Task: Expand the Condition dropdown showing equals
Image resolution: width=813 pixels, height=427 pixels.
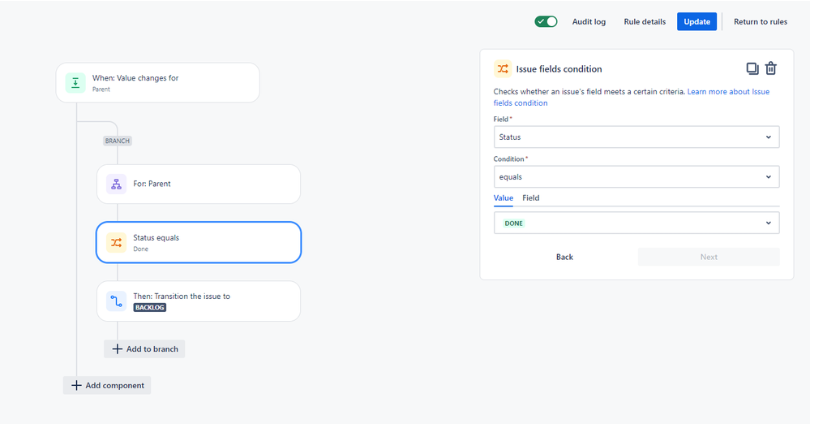Action: tap(636, 177)
